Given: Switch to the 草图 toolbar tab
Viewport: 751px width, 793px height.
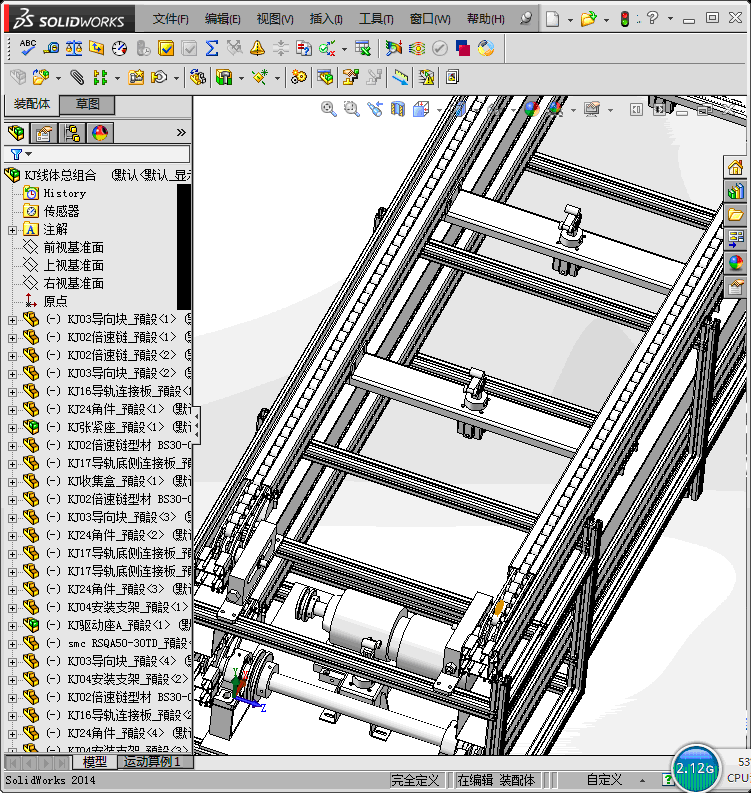Looking at the screenshot, I should pyautogui.click(x=87, y=104).
